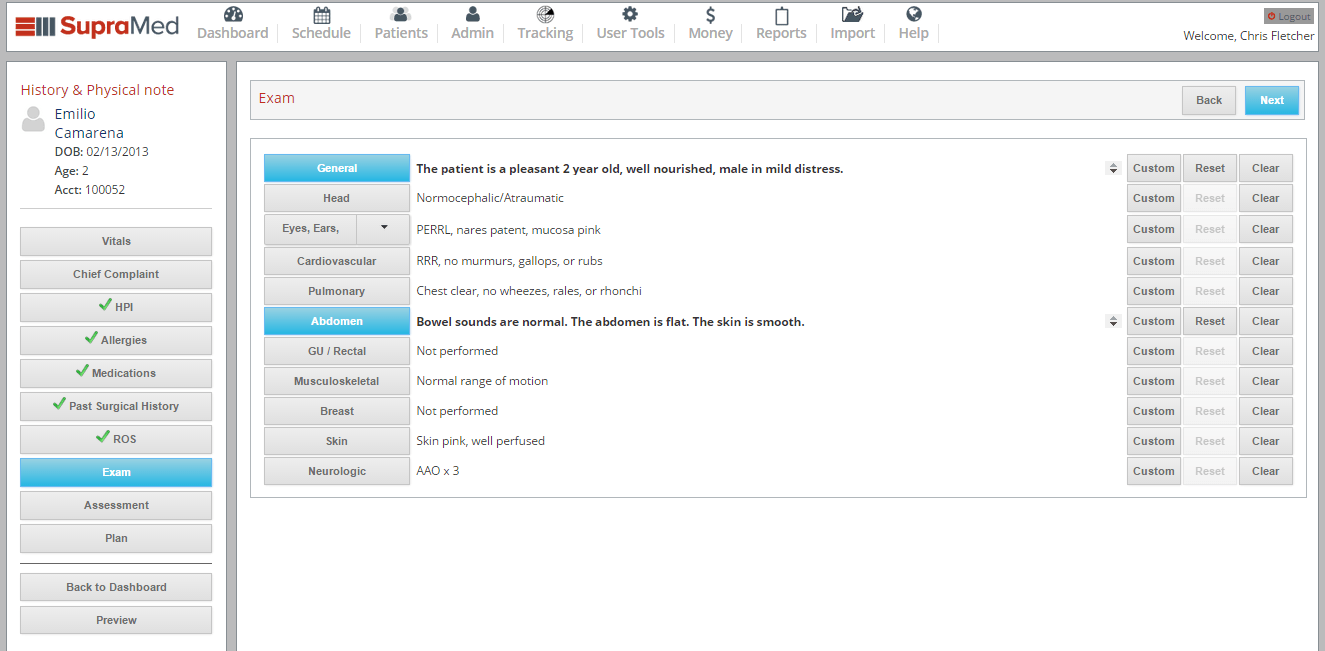The height and width of the screenshot is (651, 1325).
Task: Open the General row text stepper arrows
Action: pyautogui.click(x=1113, y=169)
